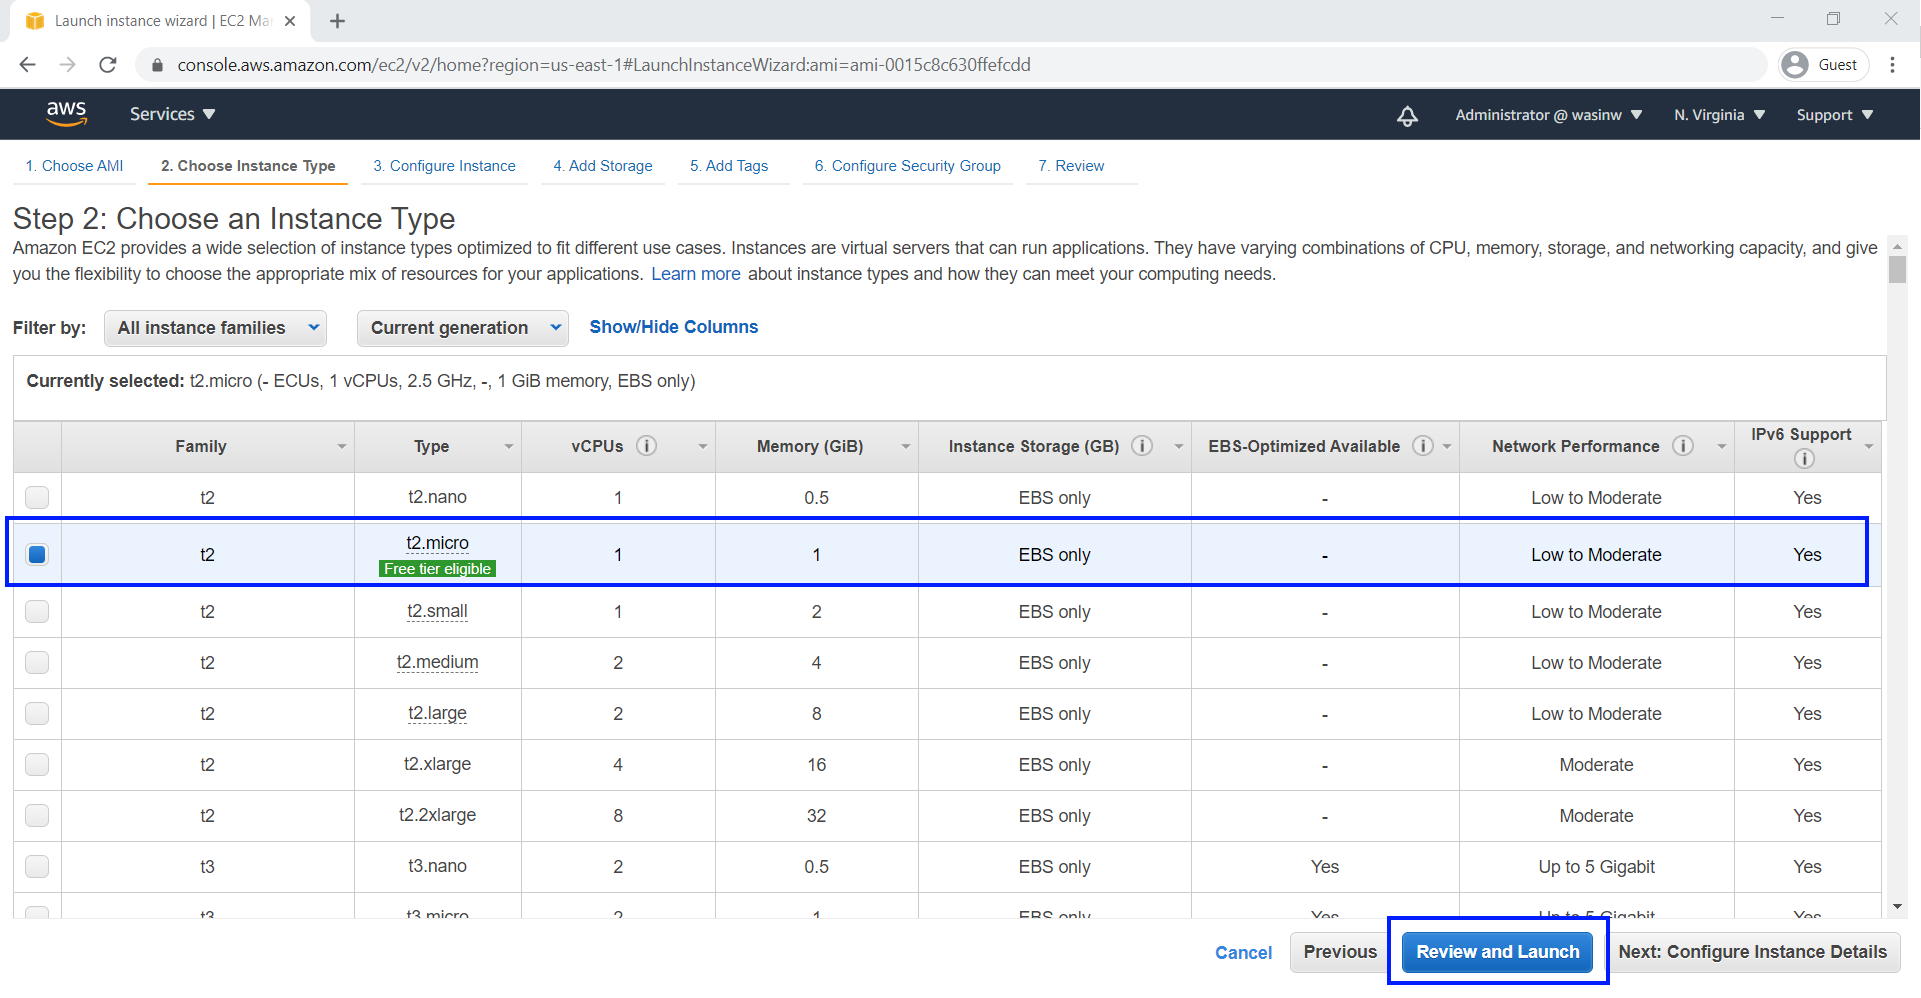The image size is (1921, 998).
Task: Click the Review and Launch button
Action: coord(1496,951)
